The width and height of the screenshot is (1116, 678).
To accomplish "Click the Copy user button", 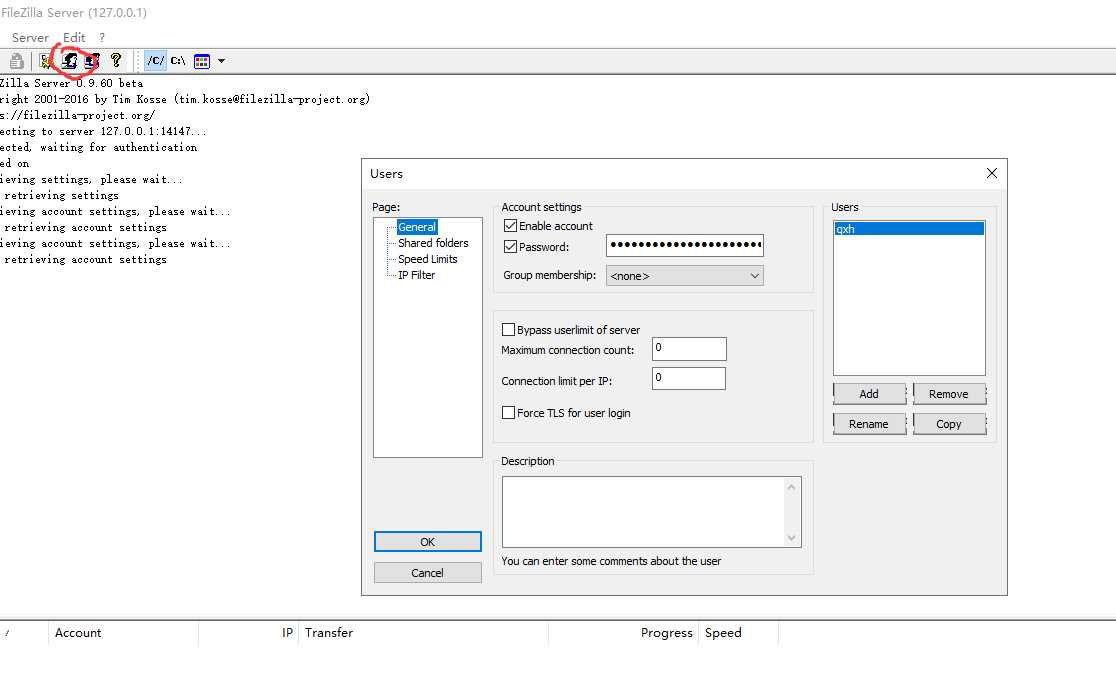I will pos(949,424).
